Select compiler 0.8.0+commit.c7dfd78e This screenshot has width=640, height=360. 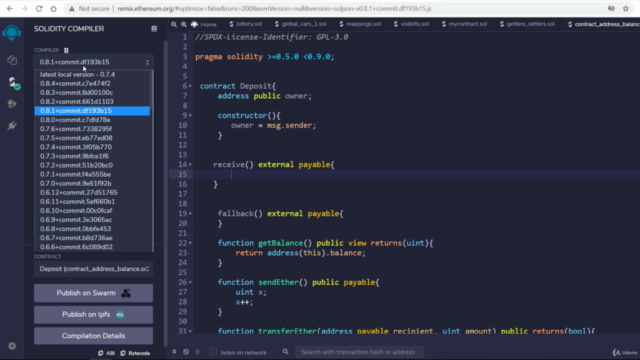click(92, 120)
